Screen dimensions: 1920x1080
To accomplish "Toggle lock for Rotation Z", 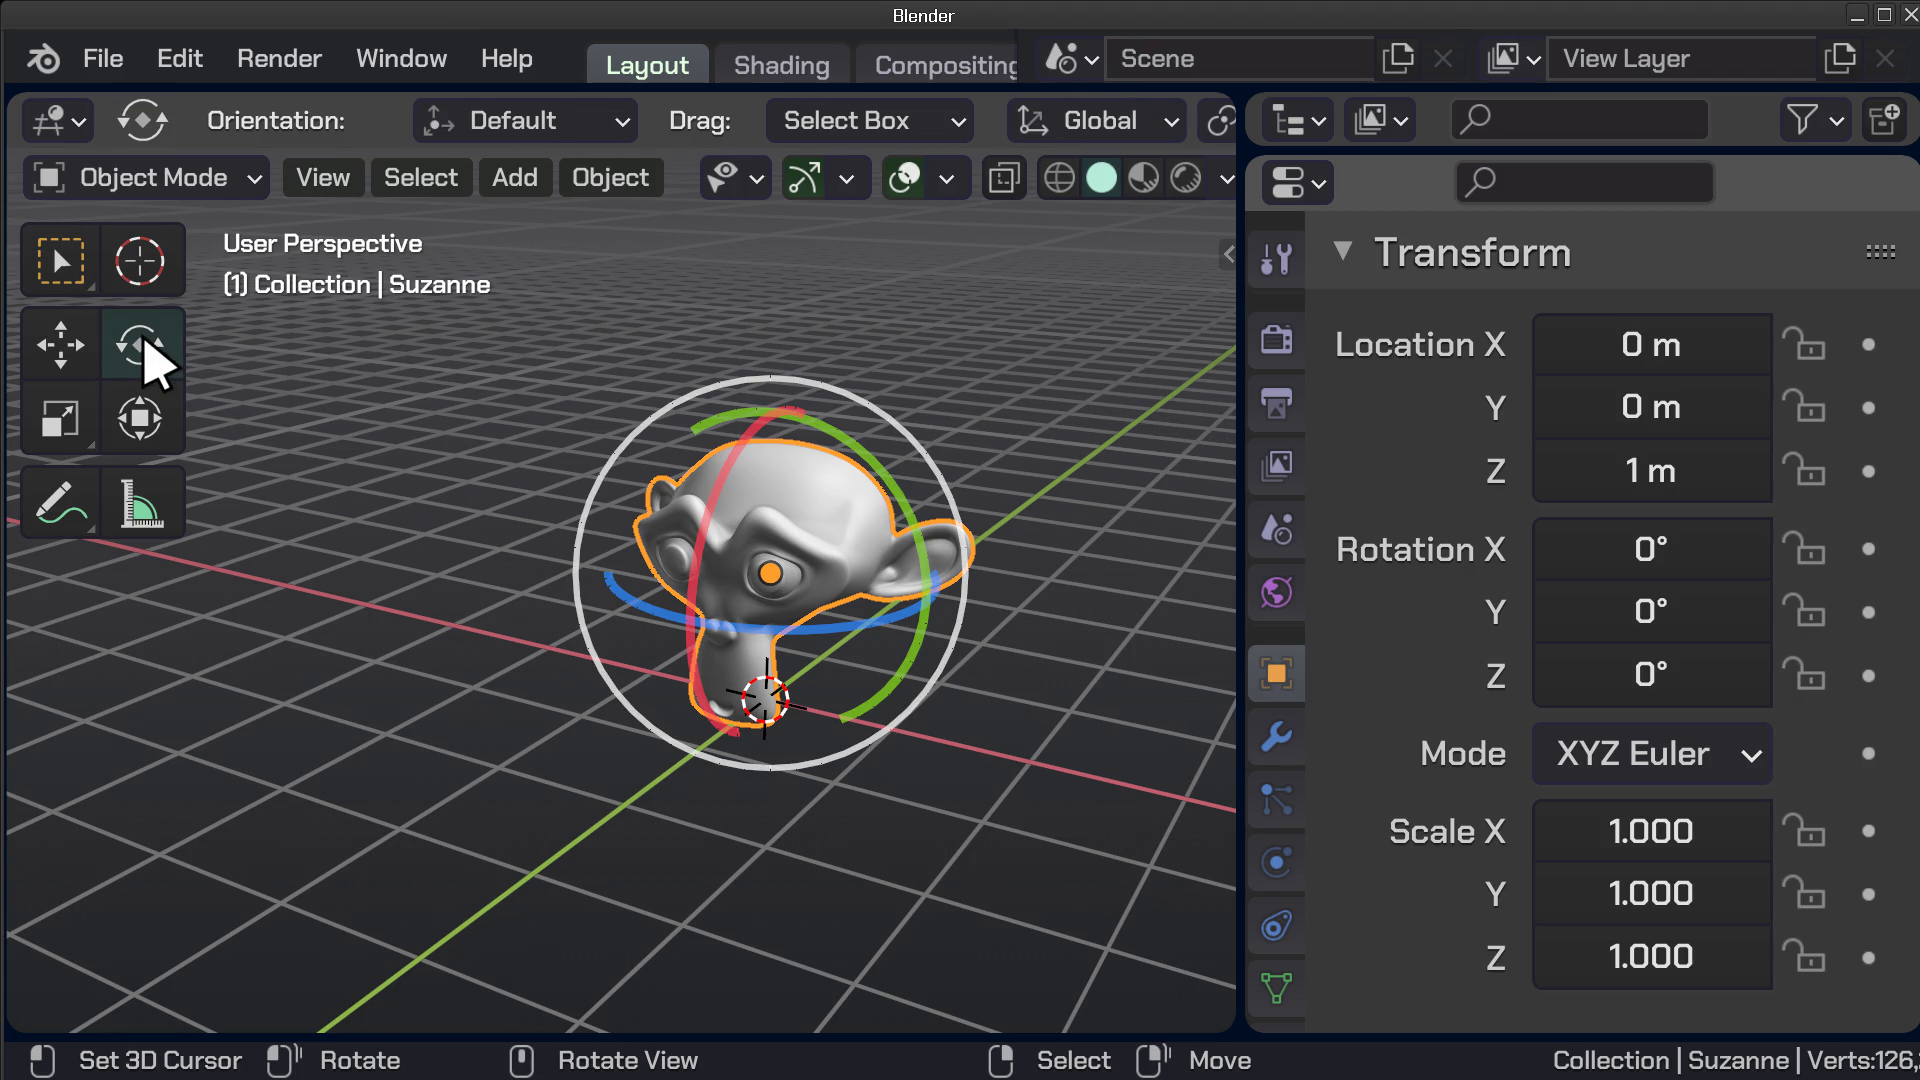I will click(x=1804, y=675).
